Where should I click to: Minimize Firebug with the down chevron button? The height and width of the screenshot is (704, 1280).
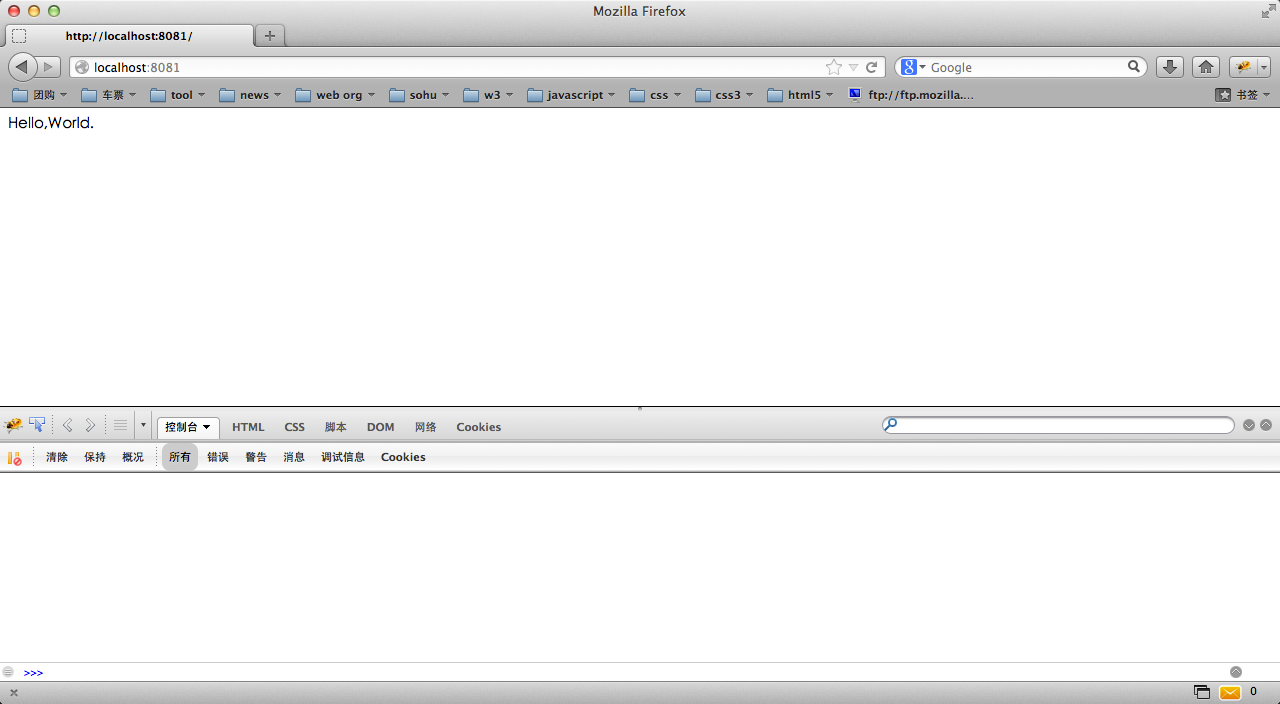pos(1249,425)
